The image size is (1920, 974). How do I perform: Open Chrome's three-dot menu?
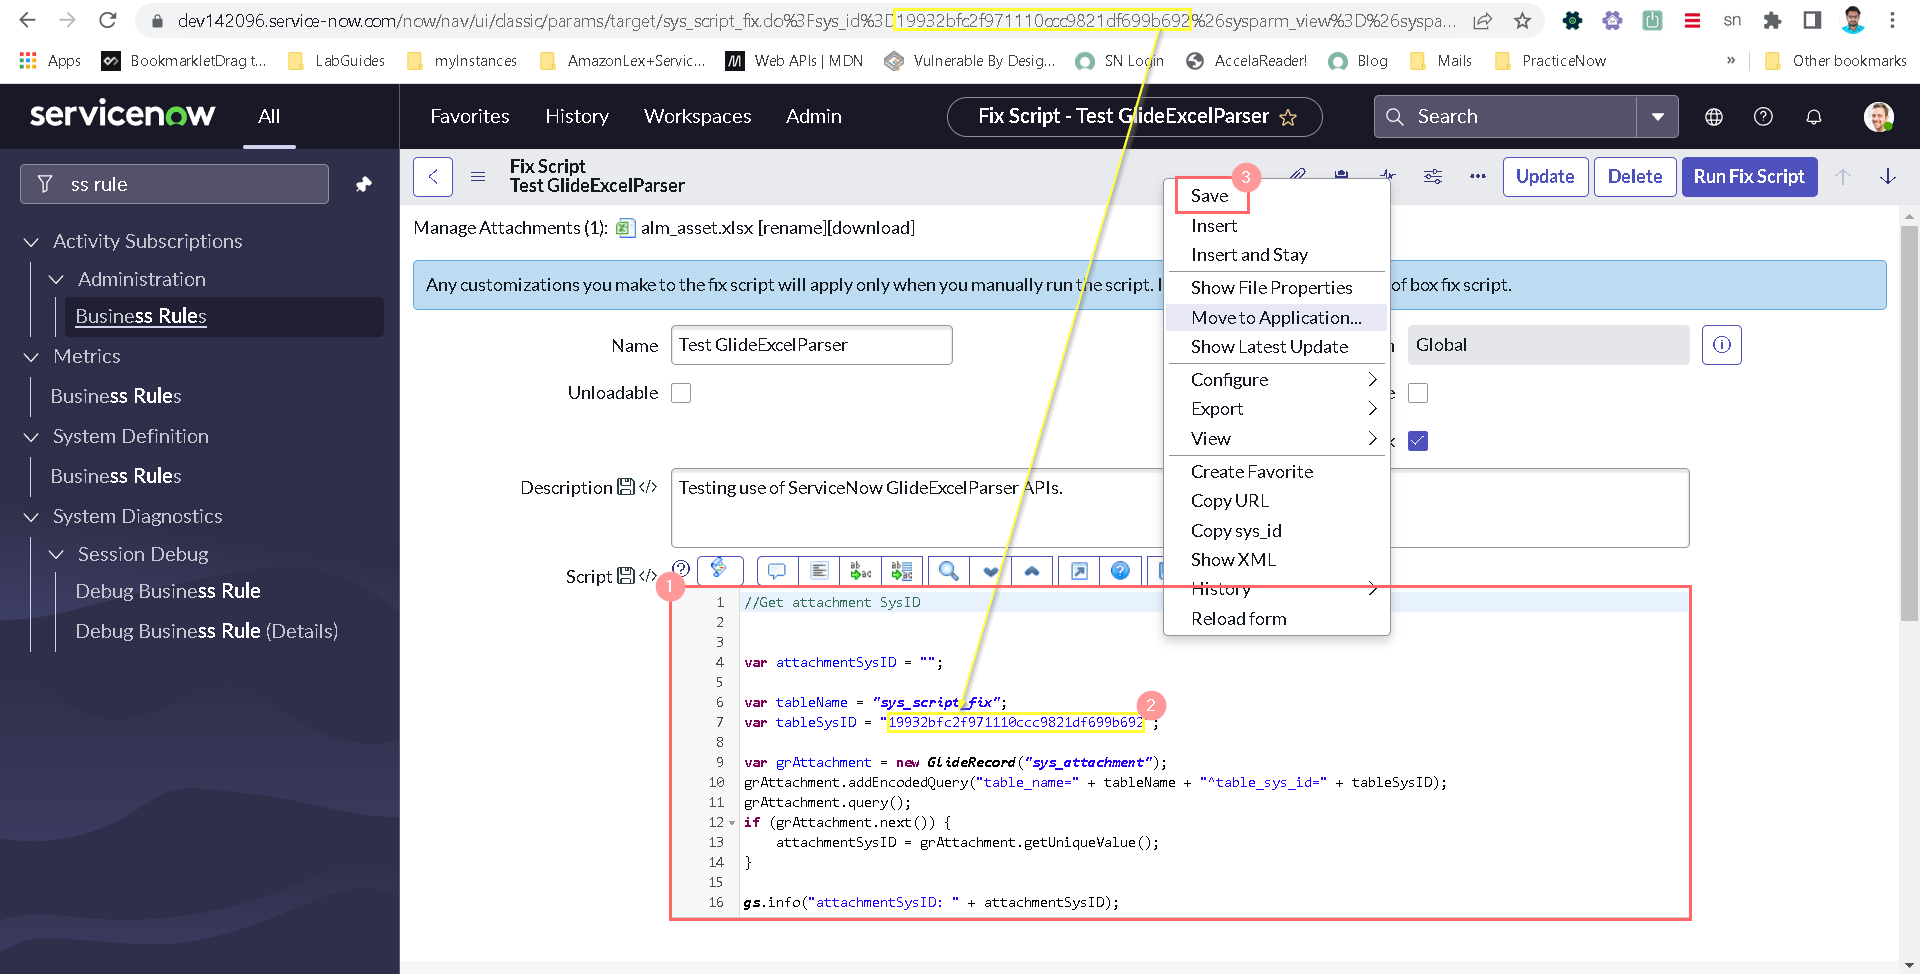click(1892, 20)
